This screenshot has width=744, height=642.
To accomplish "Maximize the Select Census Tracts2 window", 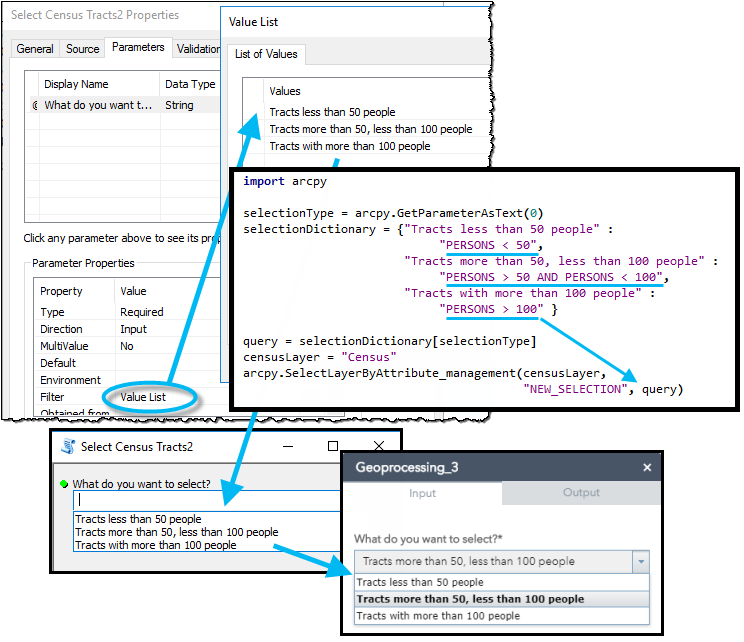I will (333, 447).
